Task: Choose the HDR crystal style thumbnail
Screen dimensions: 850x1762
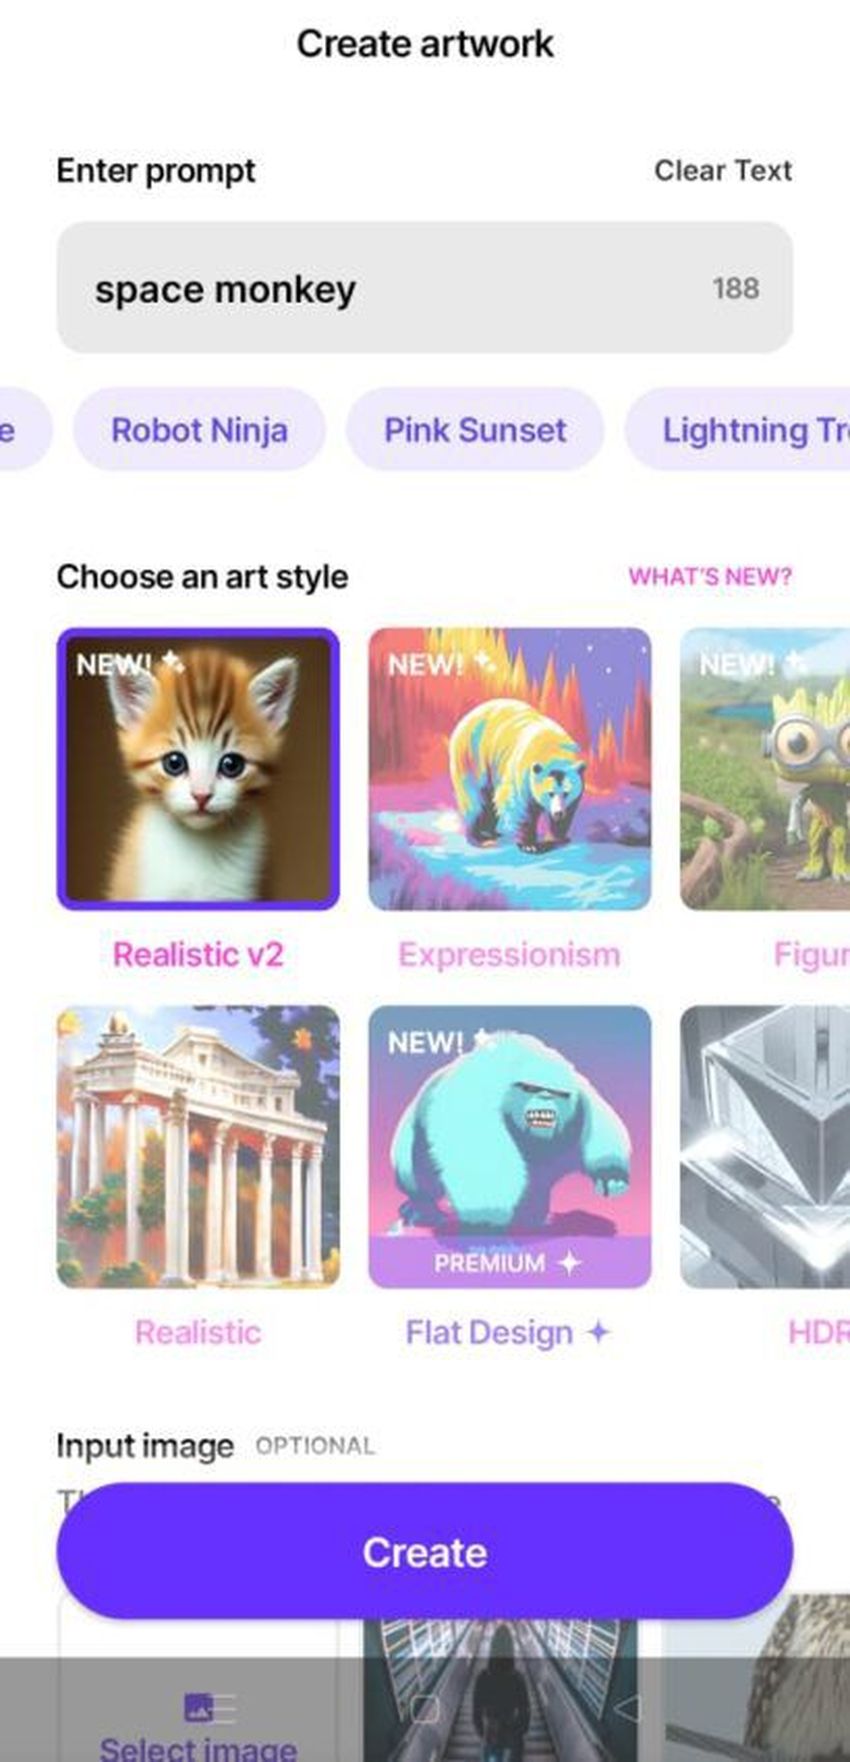Action: pyautogui.click(x=765, y=1147)
